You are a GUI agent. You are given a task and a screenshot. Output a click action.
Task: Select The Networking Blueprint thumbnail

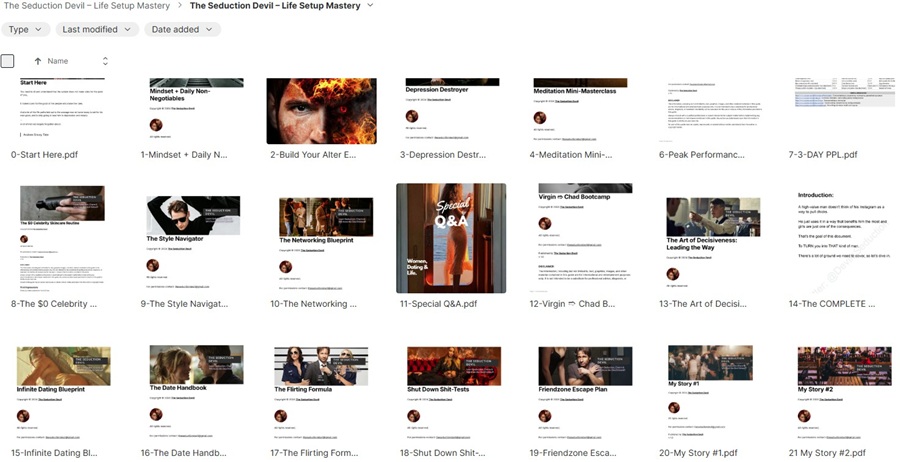(321, 238)
